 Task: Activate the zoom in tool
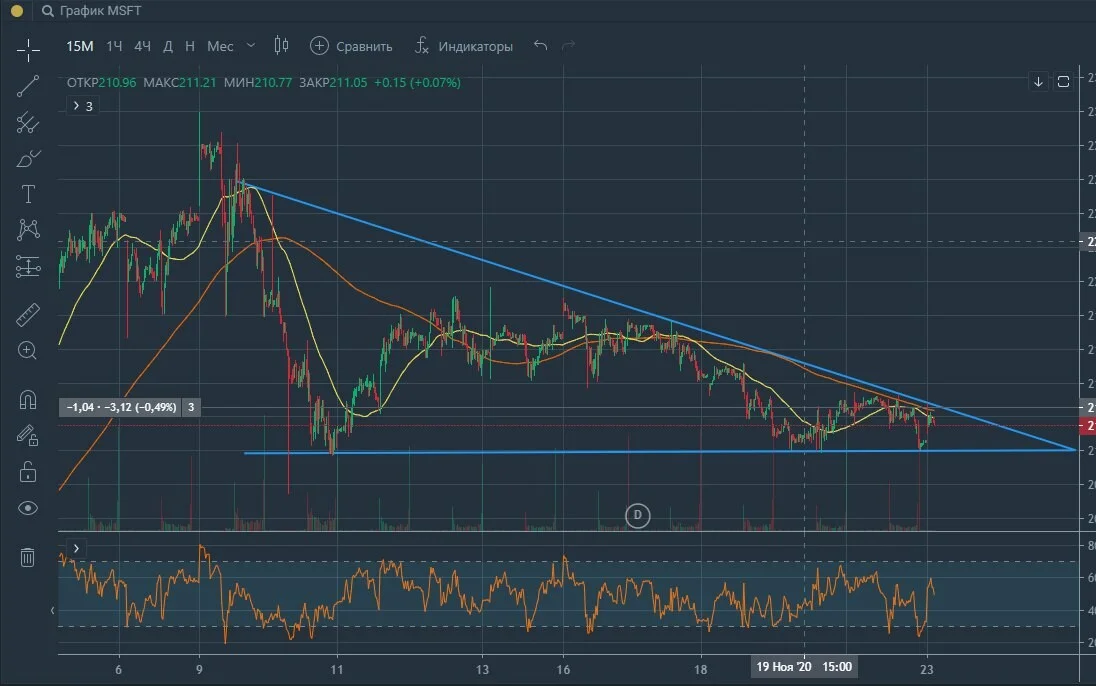tap(28, 350)
